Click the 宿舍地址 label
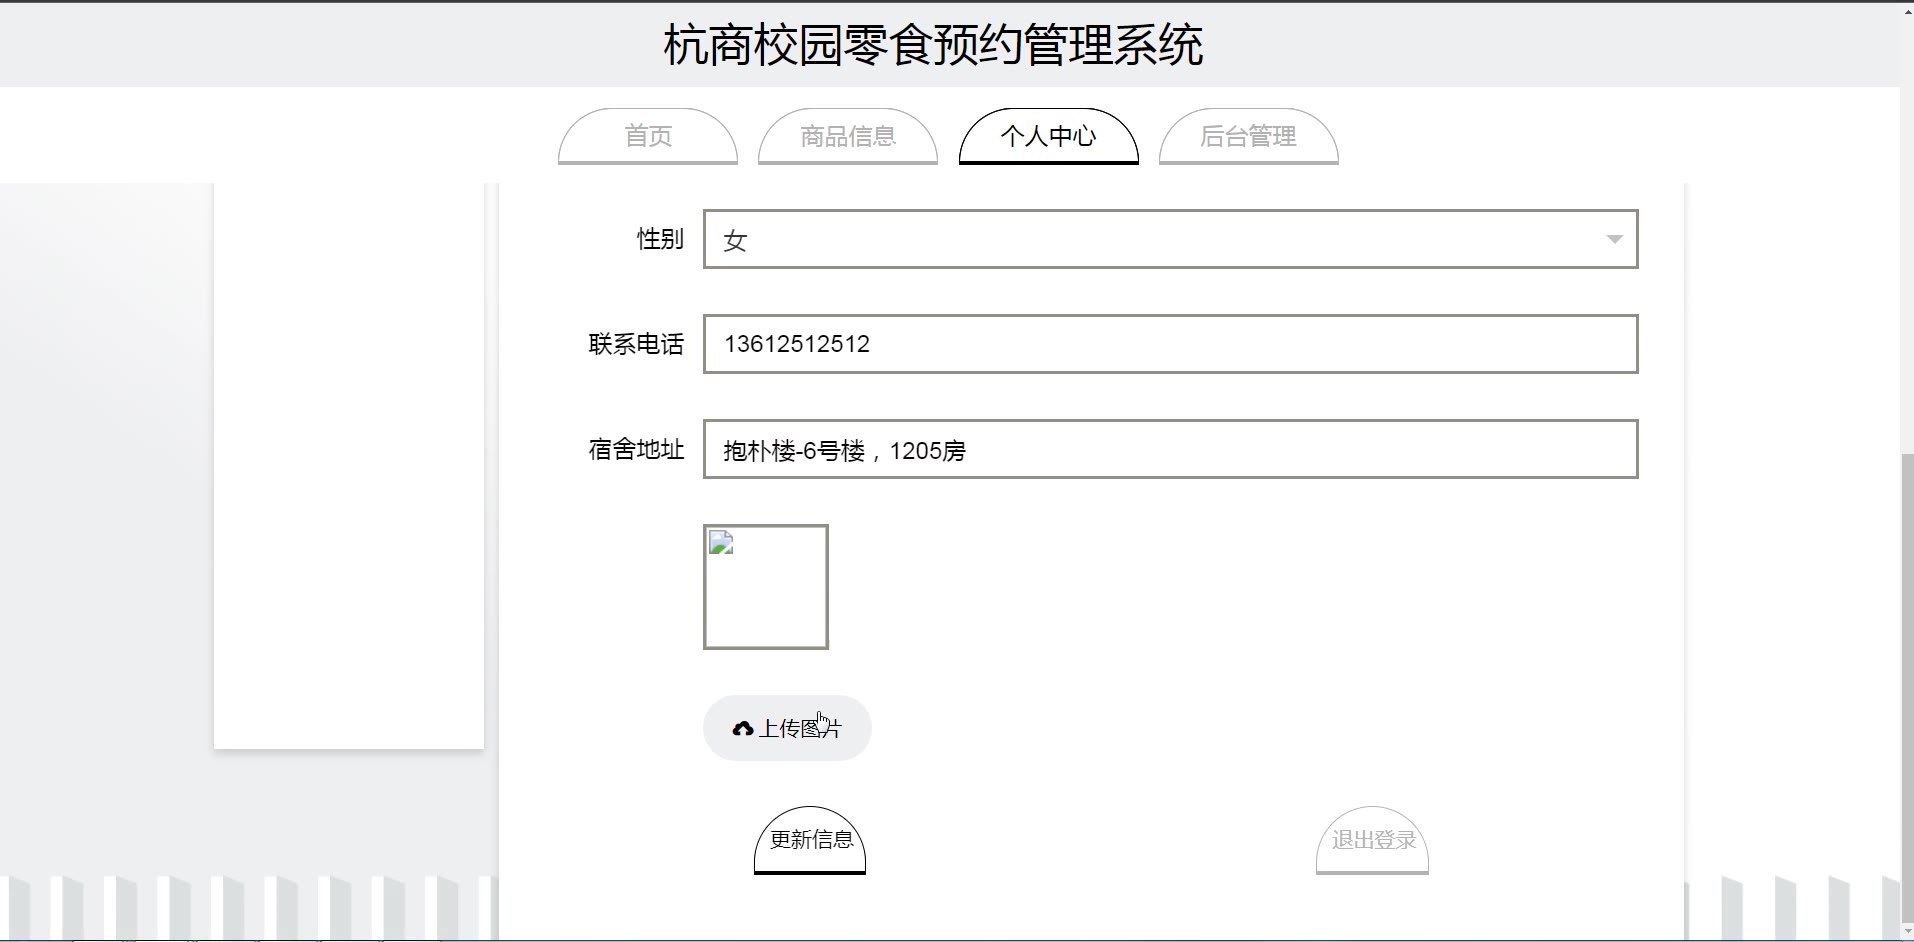Image resolution: width=1914 pixels, height=942 pixels. pos(636,449)
